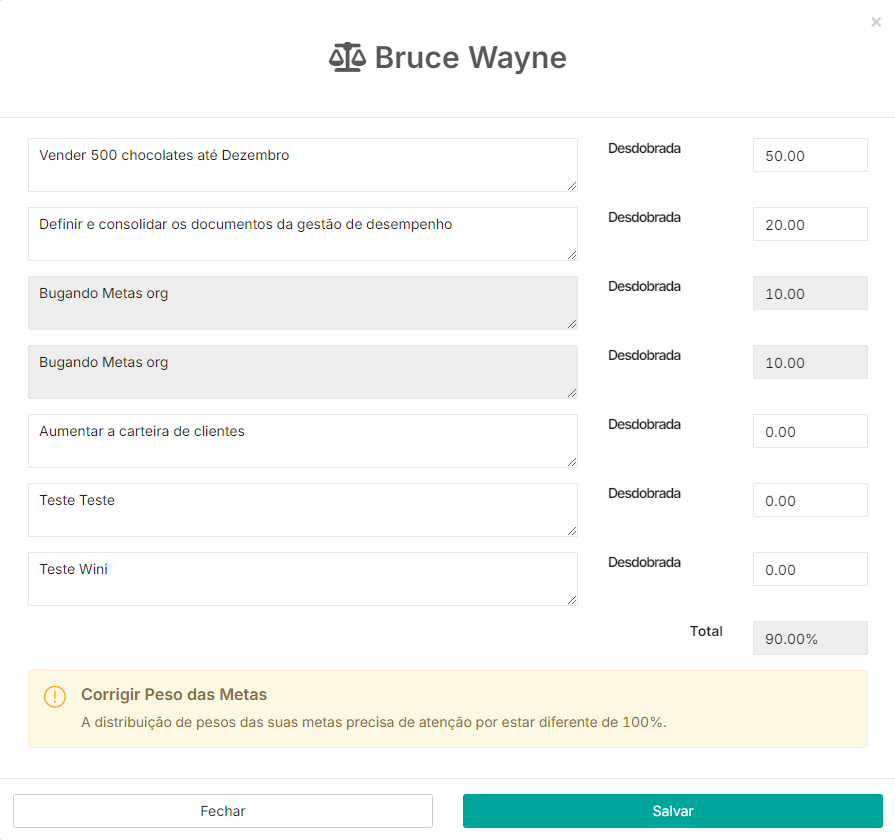Image resolution: width=895 pixels, height=840 pixels.
Task: Click the balance scale icon beside Bruce Wayne
Action: [347, 58]
